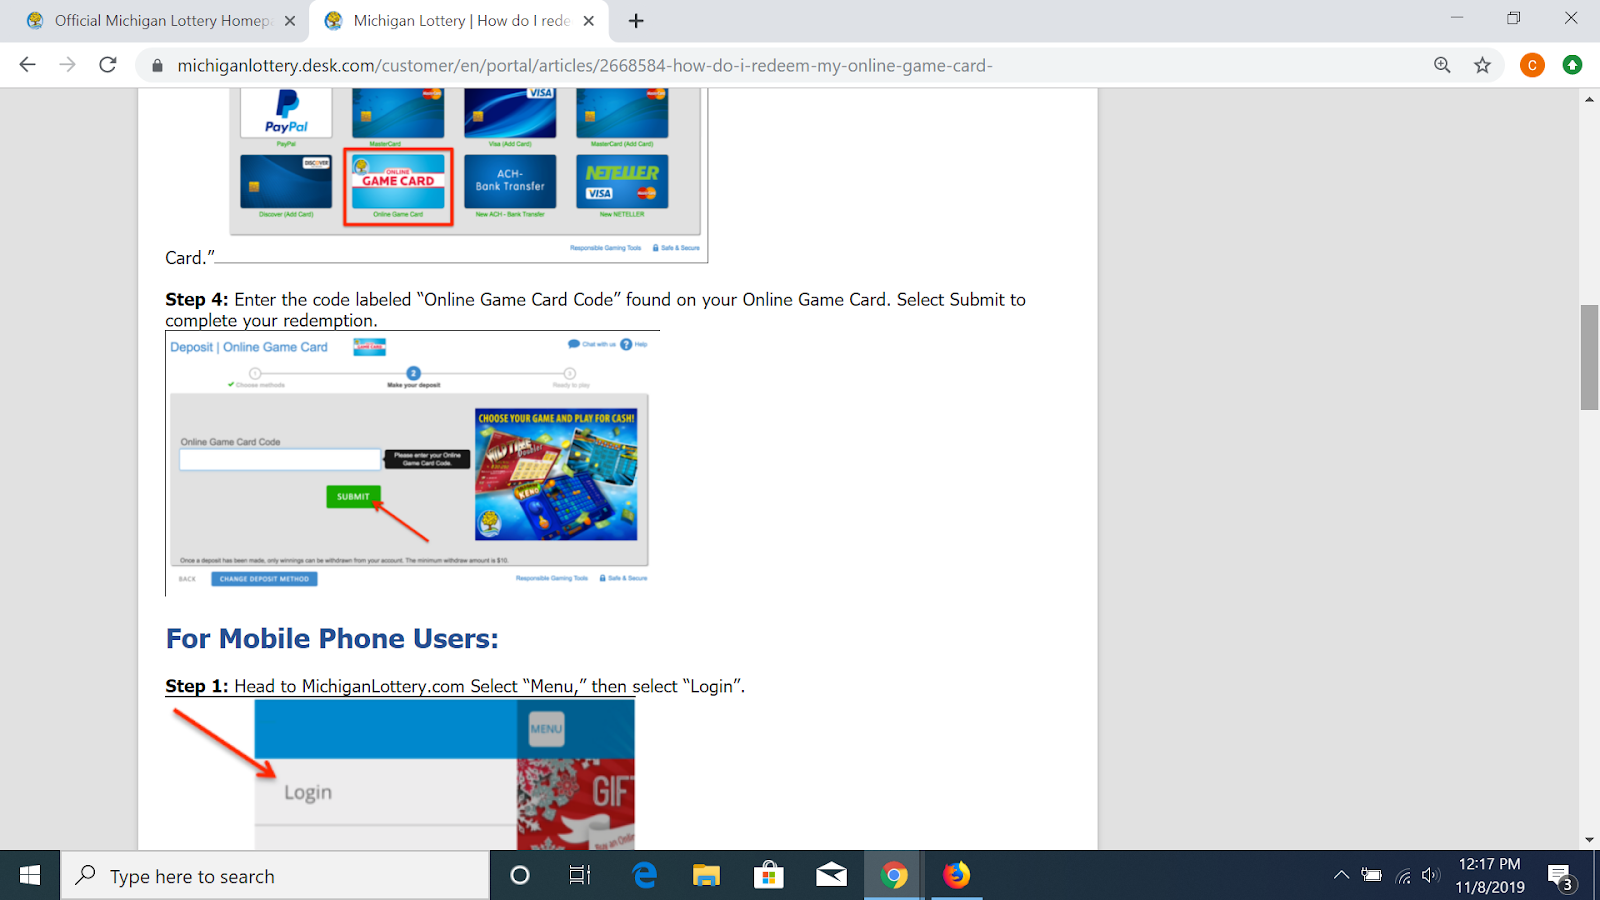Click the Step 1 mobile instruction text
Image resolution: width=1600 pixels, height=900 pixels.
[455, 686]
